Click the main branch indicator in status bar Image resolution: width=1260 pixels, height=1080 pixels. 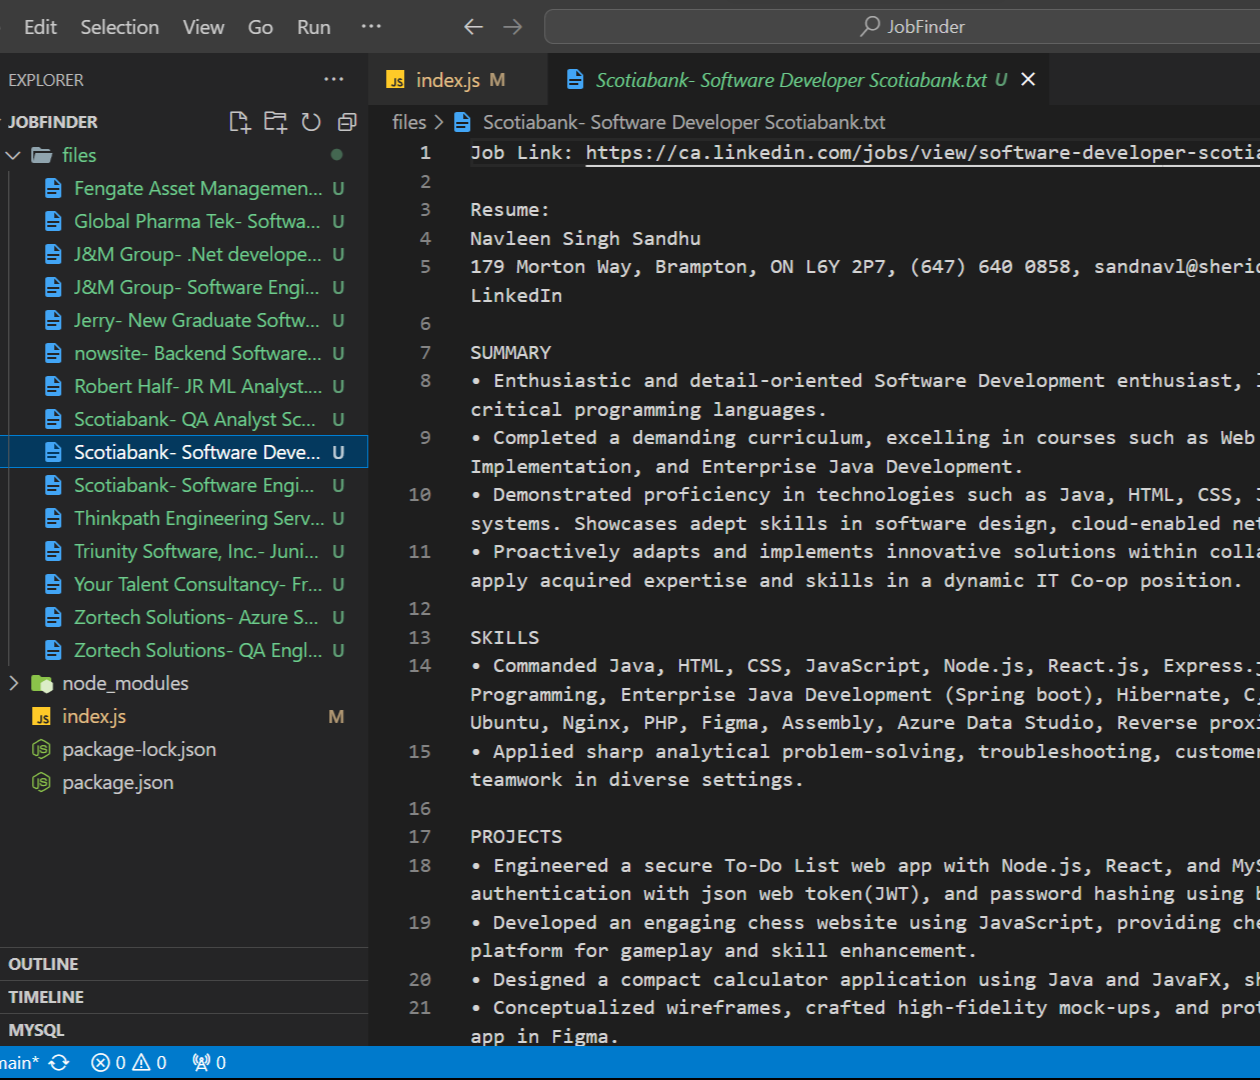[x=20, y=1063]
